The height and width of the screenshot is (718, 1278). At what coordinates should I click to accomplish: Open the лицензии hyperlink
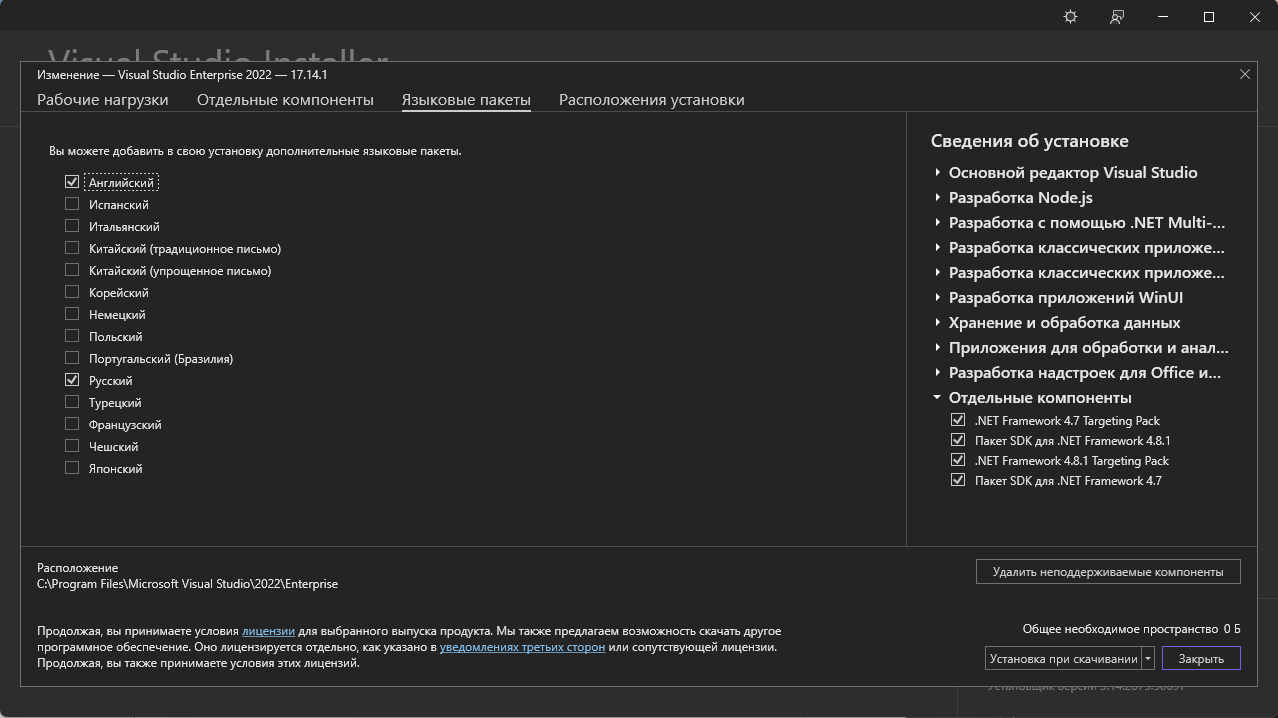pyautogui.click(x=268, y=632)
